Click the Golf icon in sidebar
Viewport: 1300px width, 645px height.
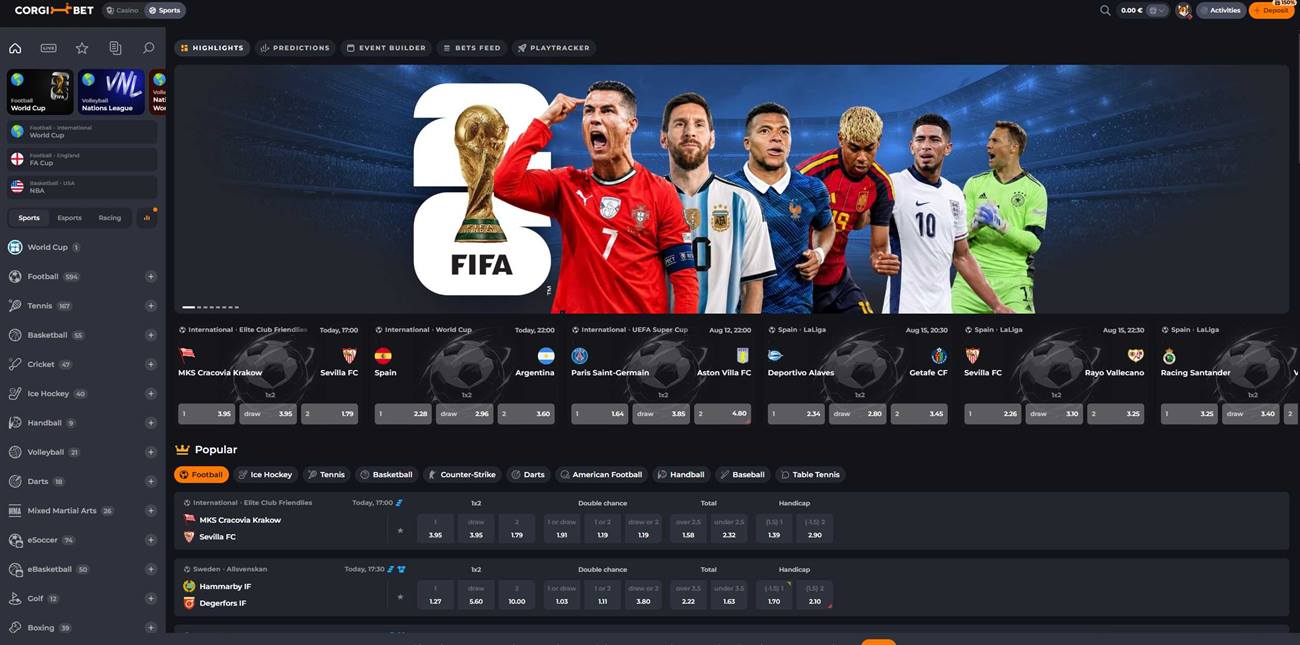(x=15, y=598)
